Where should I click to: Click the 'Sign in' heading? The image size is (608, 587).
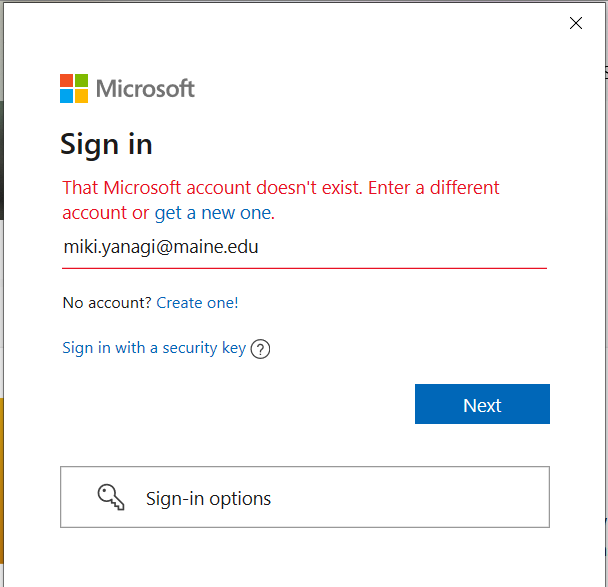tap(106, 144)
